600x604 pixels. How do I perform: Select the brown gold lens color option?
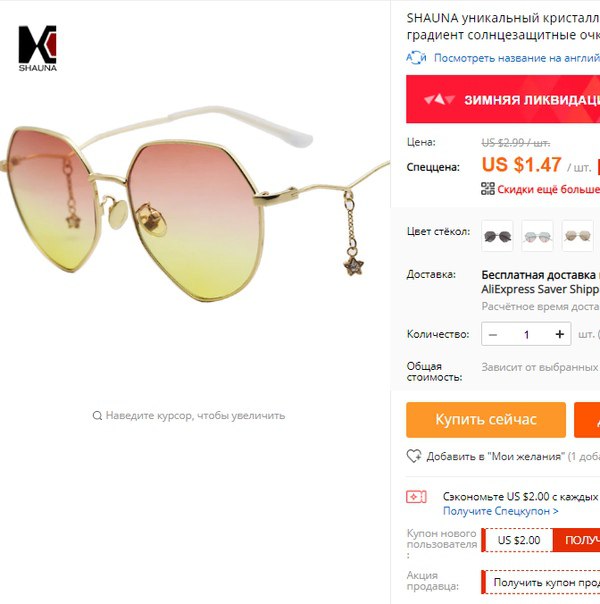pyautogui.click(x=577, y=236)
